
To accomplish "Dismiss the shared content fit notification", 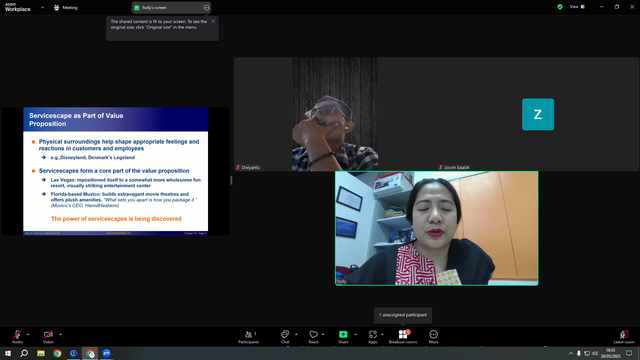I will [x=213, y=21].
